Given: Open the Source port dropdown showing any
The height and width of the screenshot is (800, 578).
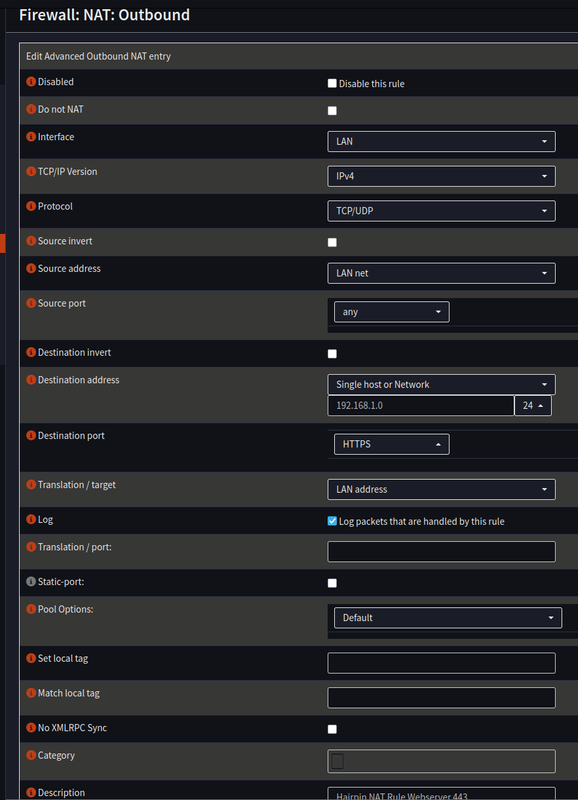Looking at the screenshot, I should pos(392,312).
